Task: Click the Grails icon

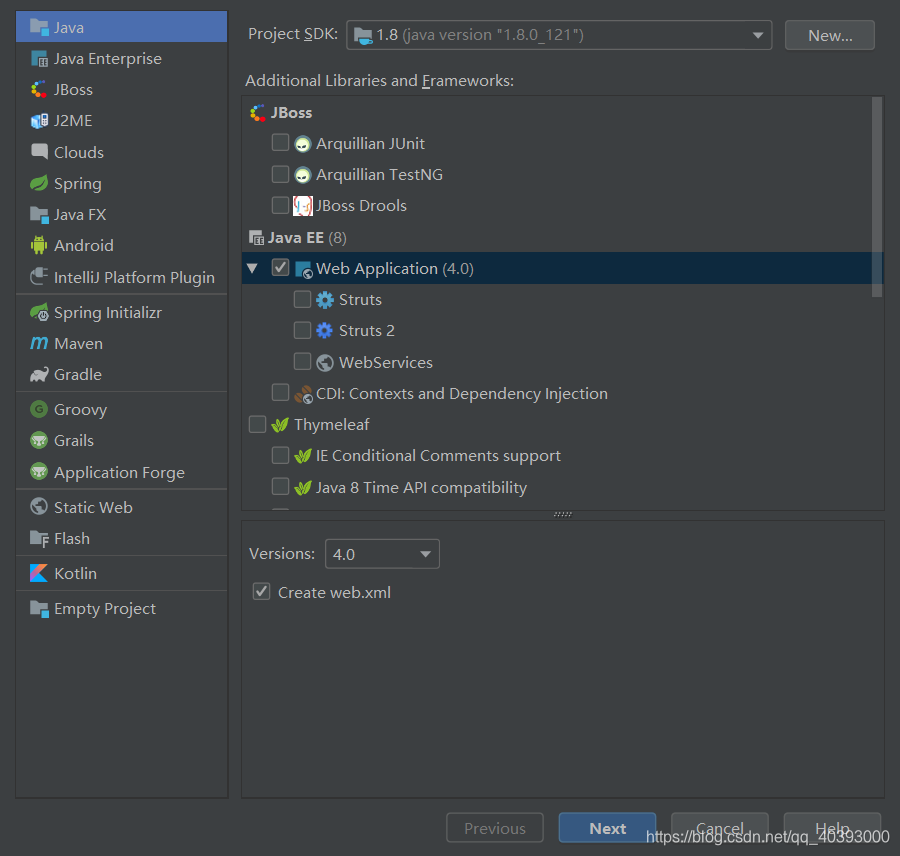Action: tap(39, 440)
